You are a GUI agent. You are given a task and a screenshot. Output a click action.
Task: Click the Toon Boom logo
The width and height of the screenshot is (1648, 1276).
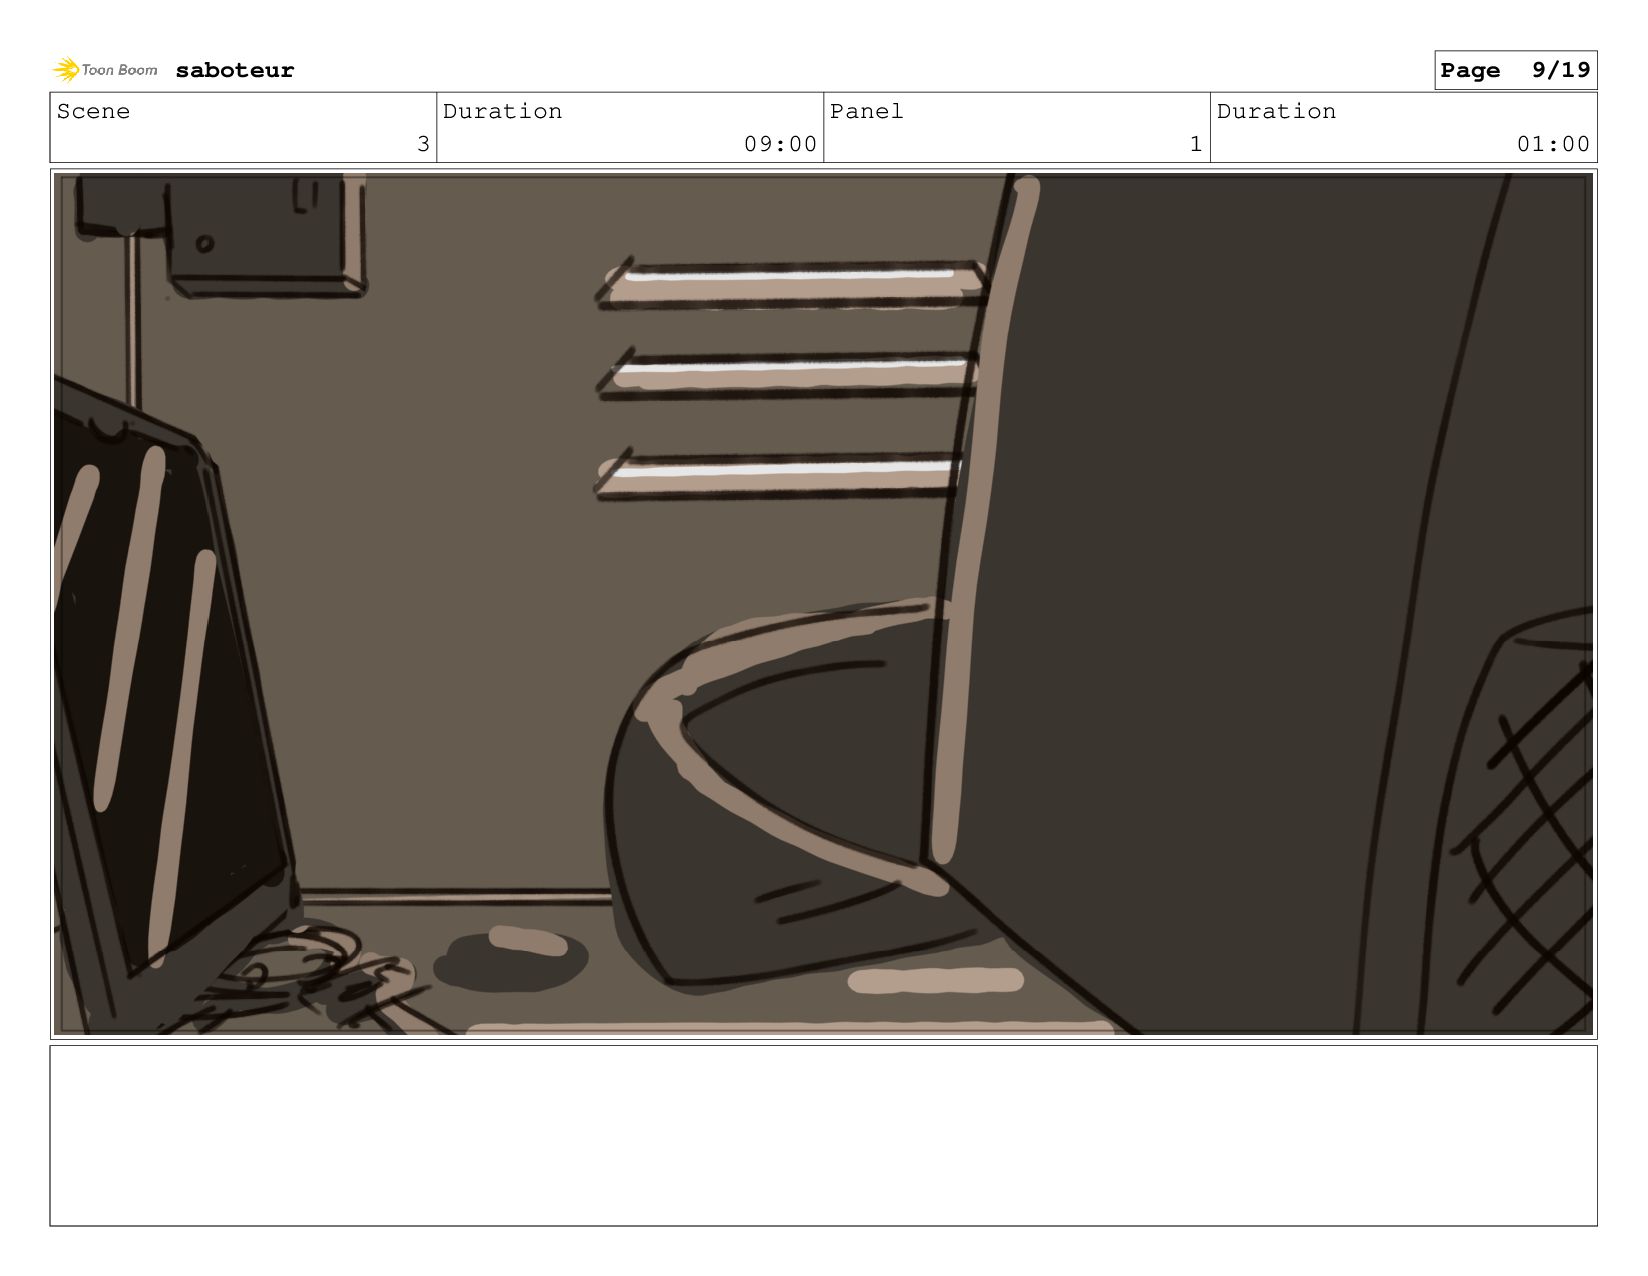click(105, 70)
